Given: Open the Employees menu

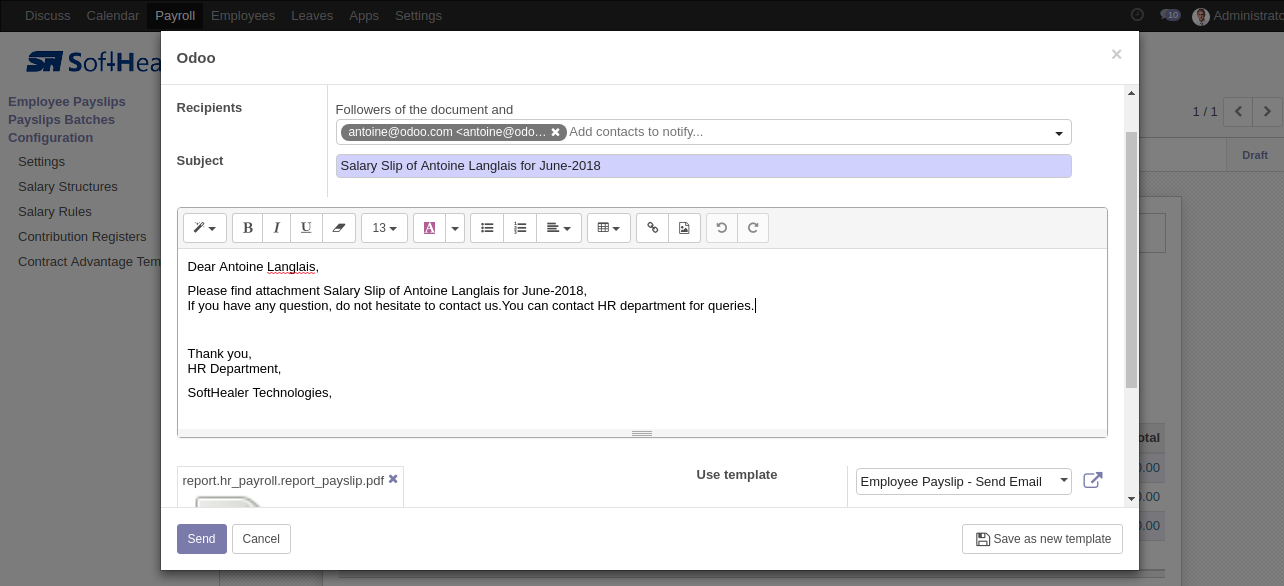Looking at the screenshot, I should pos(243,15).
